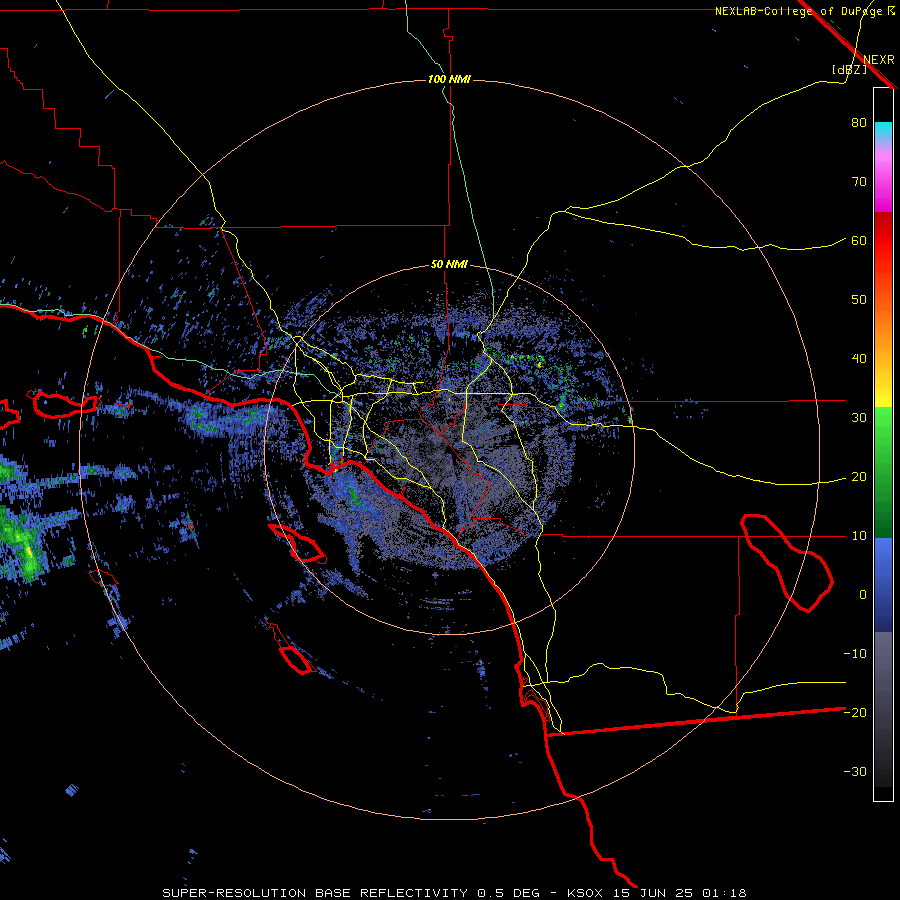The image size is (900, 900).
Task: Click the 40 value on the dBZ scale
Action: tap(859, 359)
